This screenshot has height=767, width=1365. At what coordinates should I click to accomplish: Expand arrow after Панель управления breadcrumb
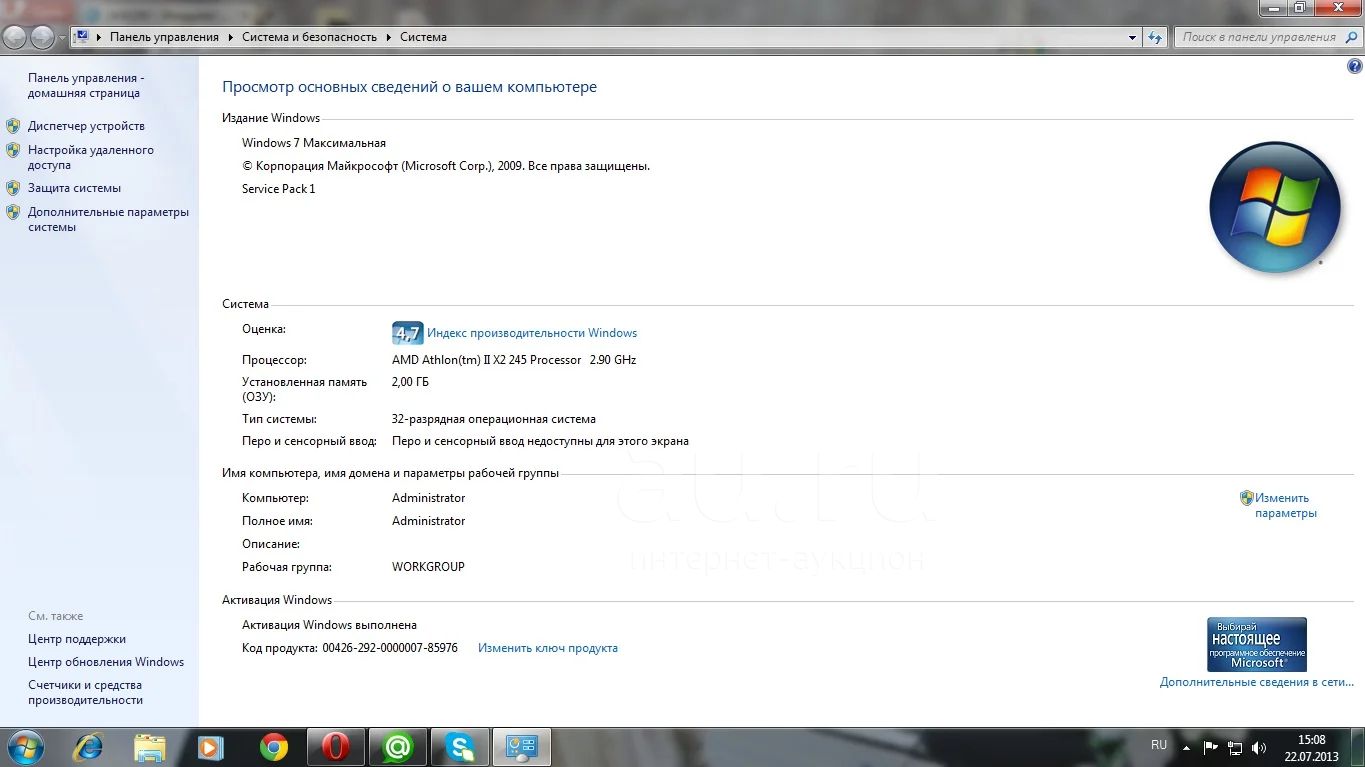pyautogui.click(x=231, y=37)
